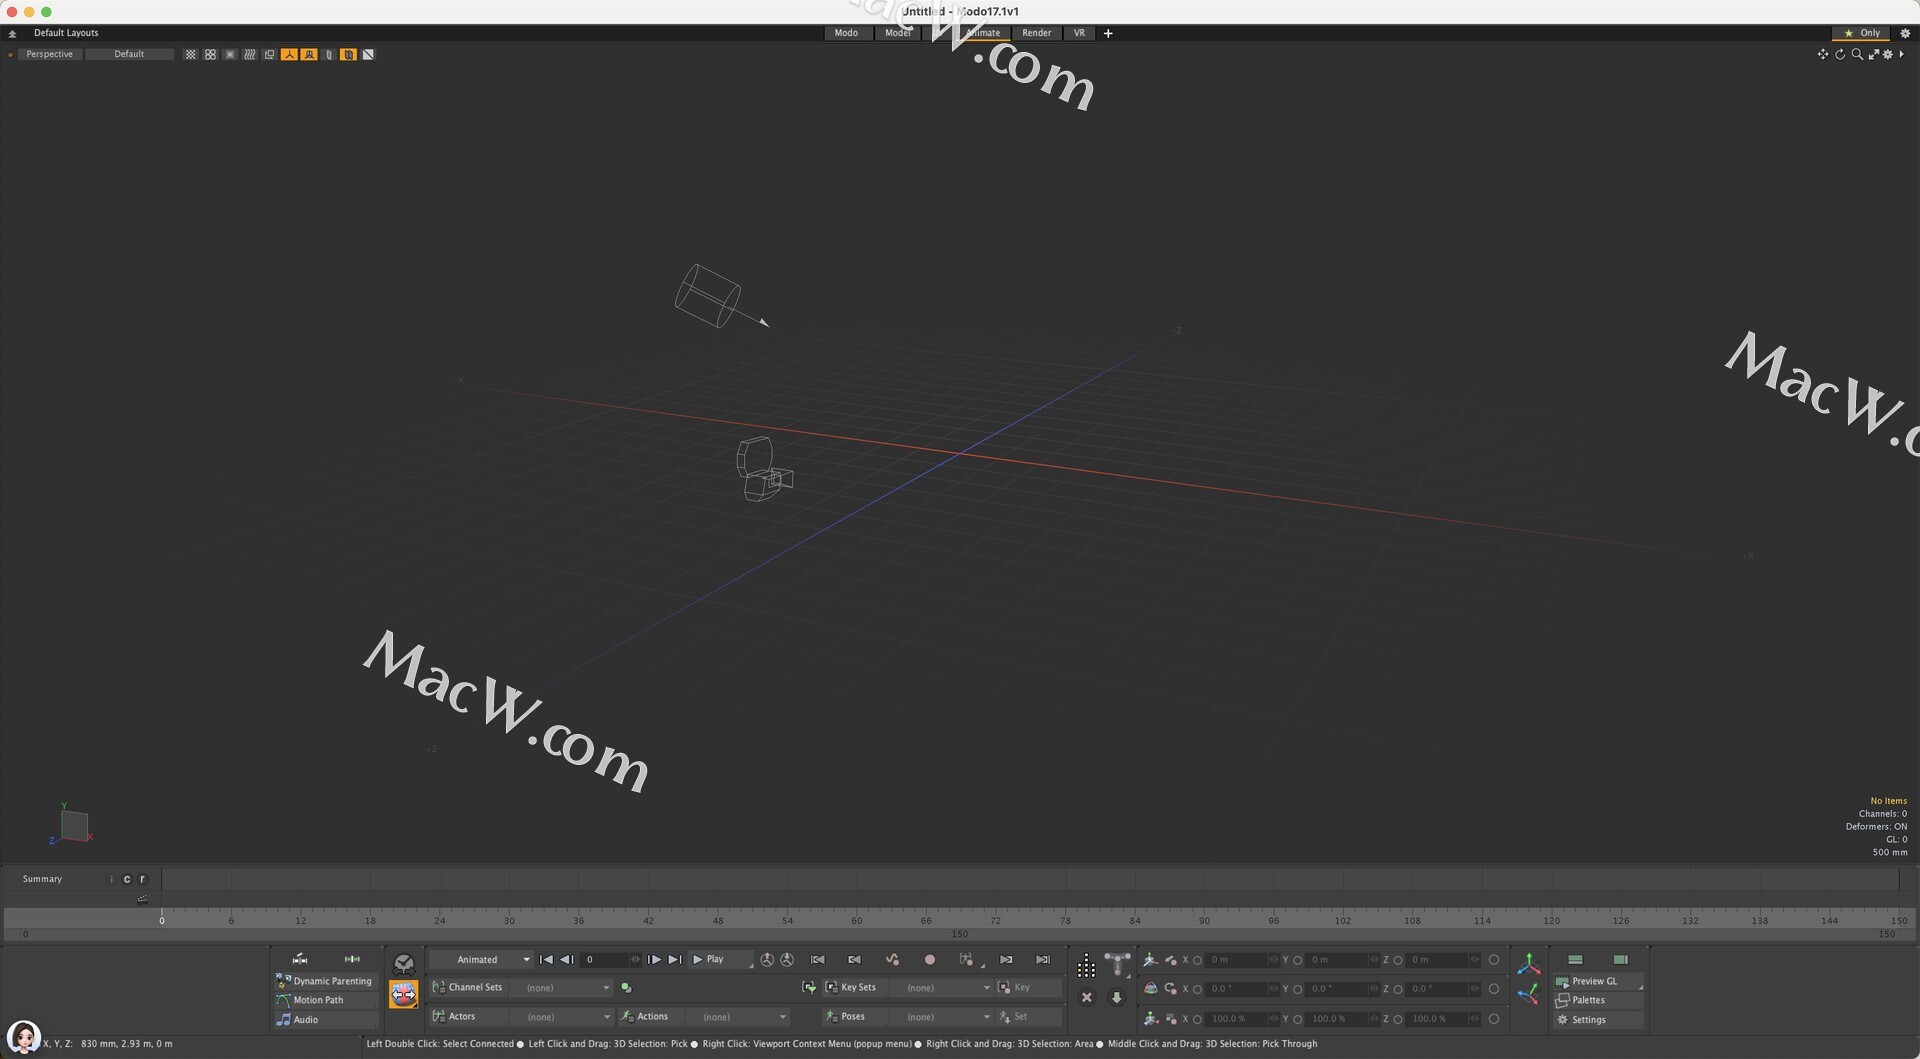Step back one frame
1920x1059 pixels.
[566, 960]
